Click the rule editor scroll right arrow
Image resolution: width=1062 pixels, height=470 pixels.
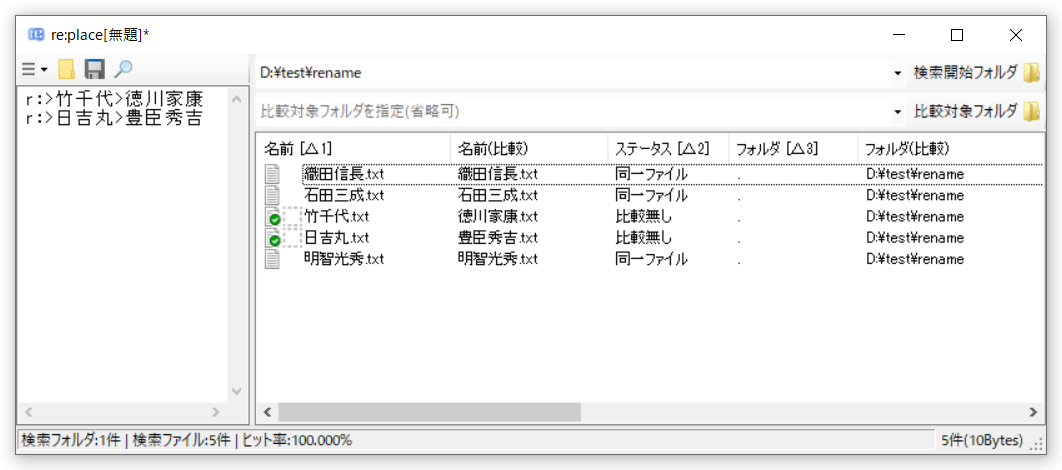215,411
